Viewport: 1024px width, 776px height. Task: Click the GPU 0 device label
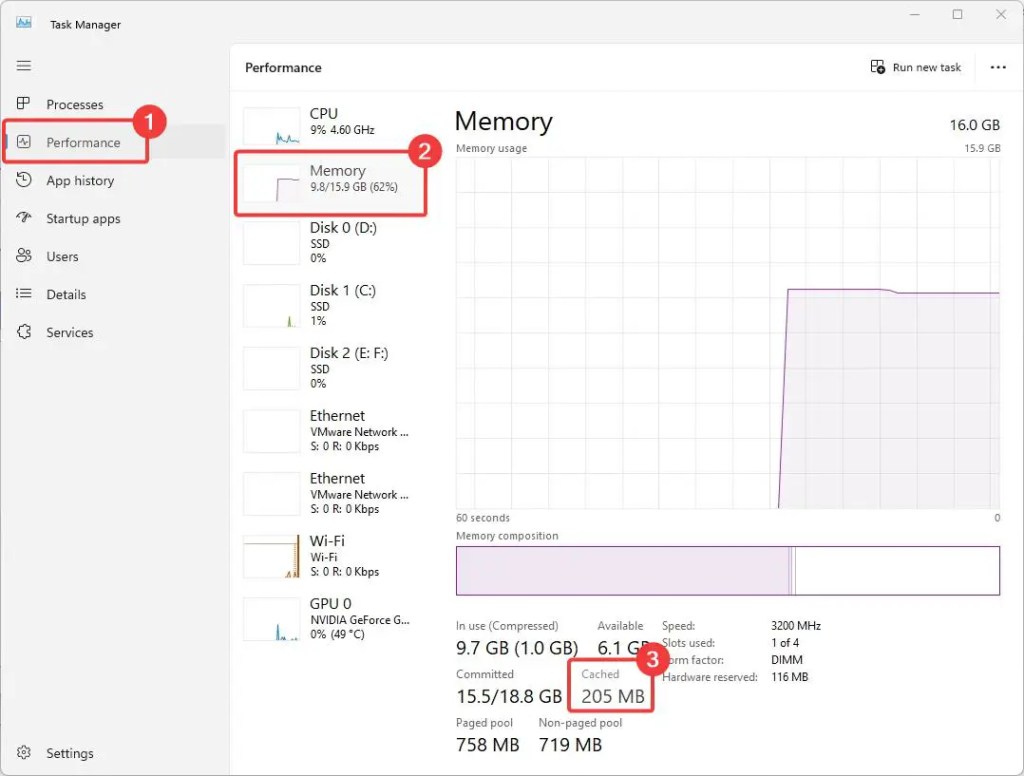point(330,604)
